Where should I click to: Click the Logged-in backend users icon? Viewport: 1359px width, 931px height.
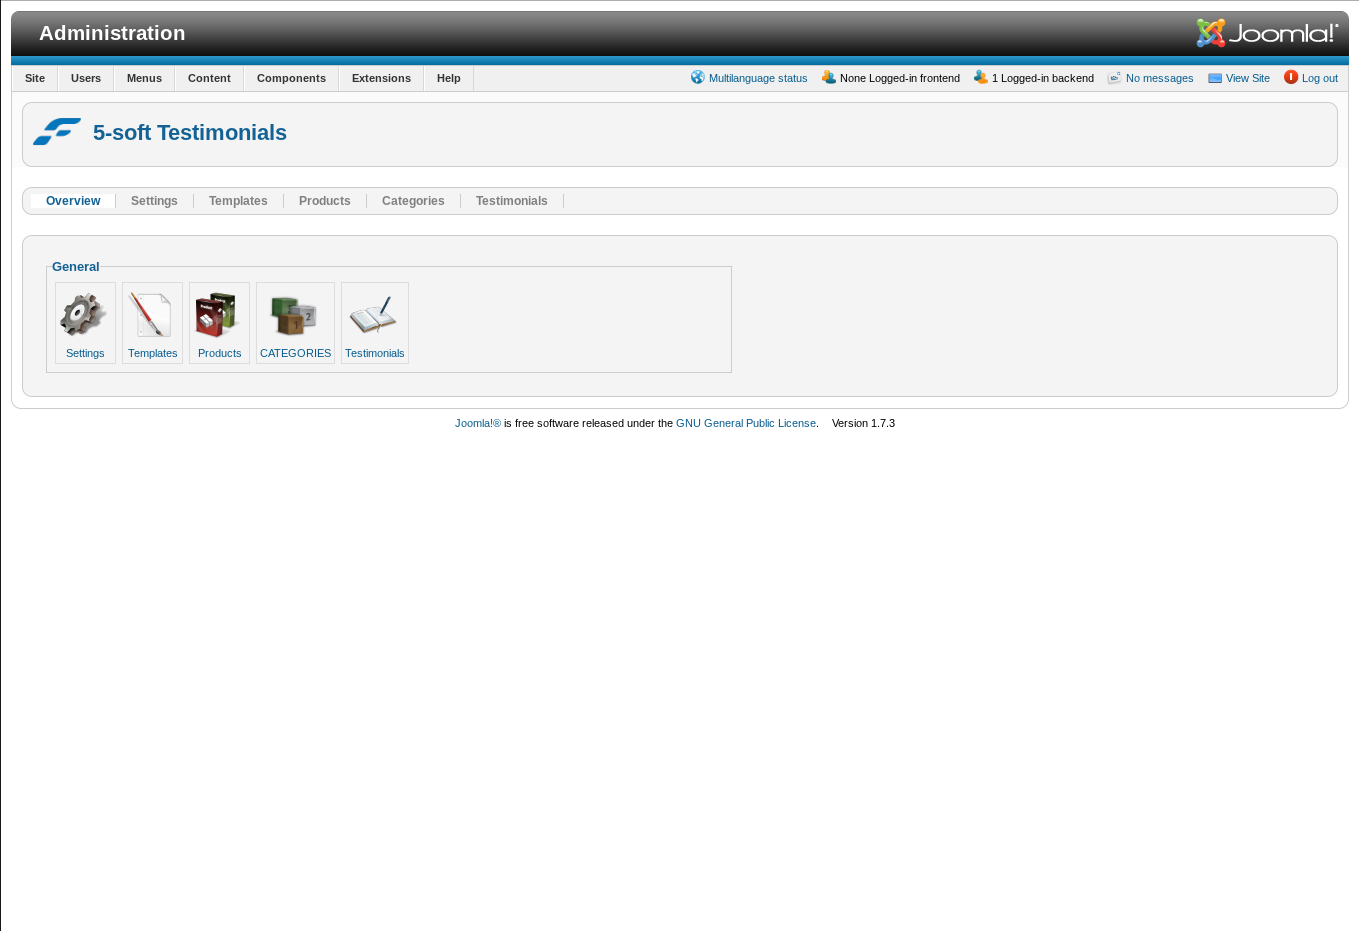pos(981,77)
